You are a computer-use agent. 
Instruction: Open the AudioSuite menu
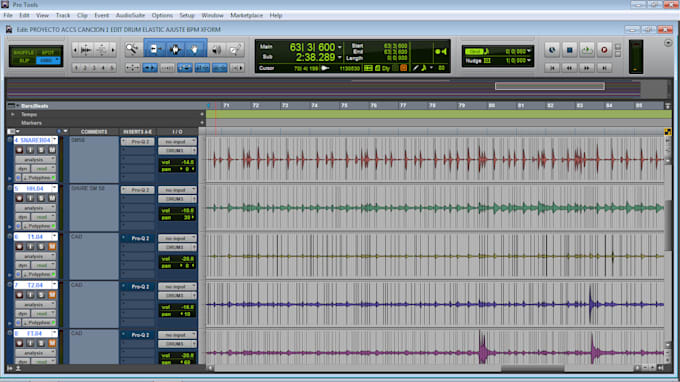coord(130,15)
